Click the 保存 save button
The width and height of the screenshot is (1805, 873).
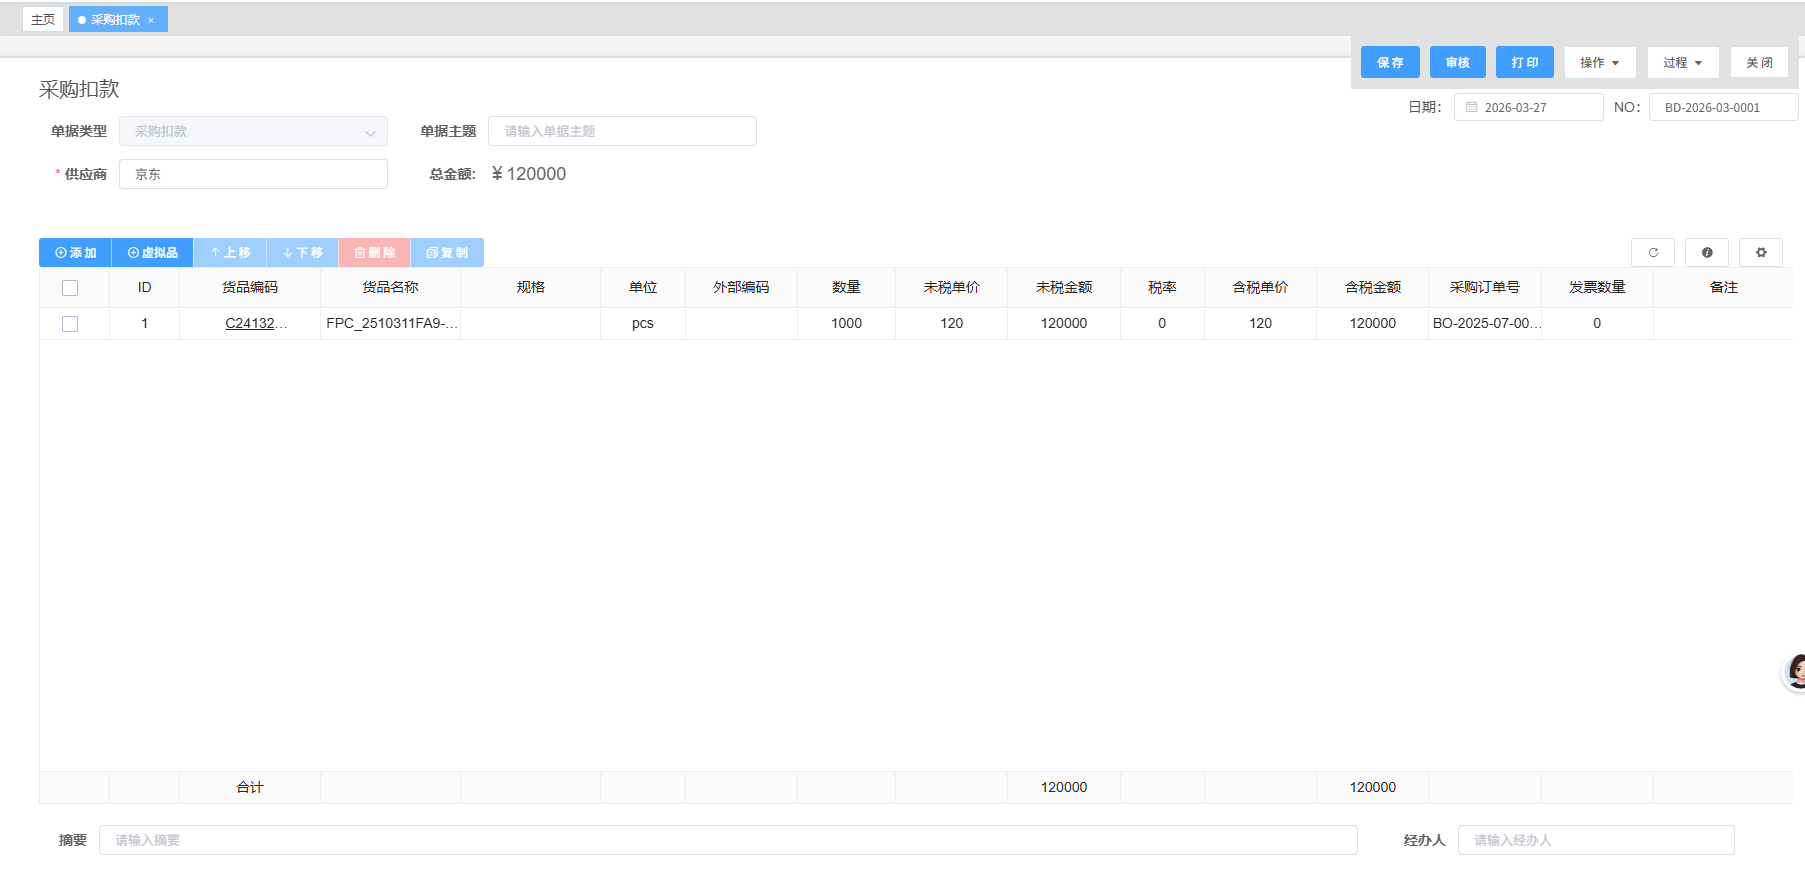[x=1390, y=63]
